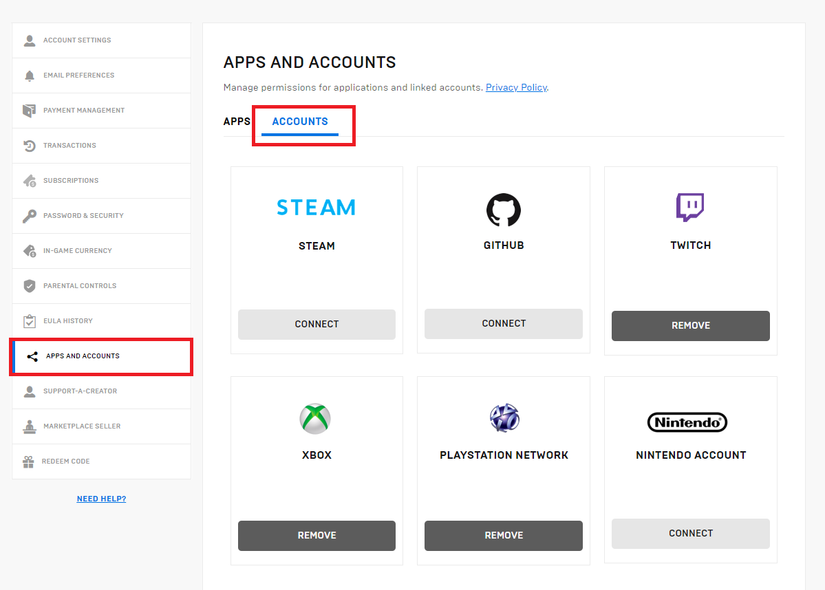
Task: Click the Account Settings person icon
Action: [29, 41]
